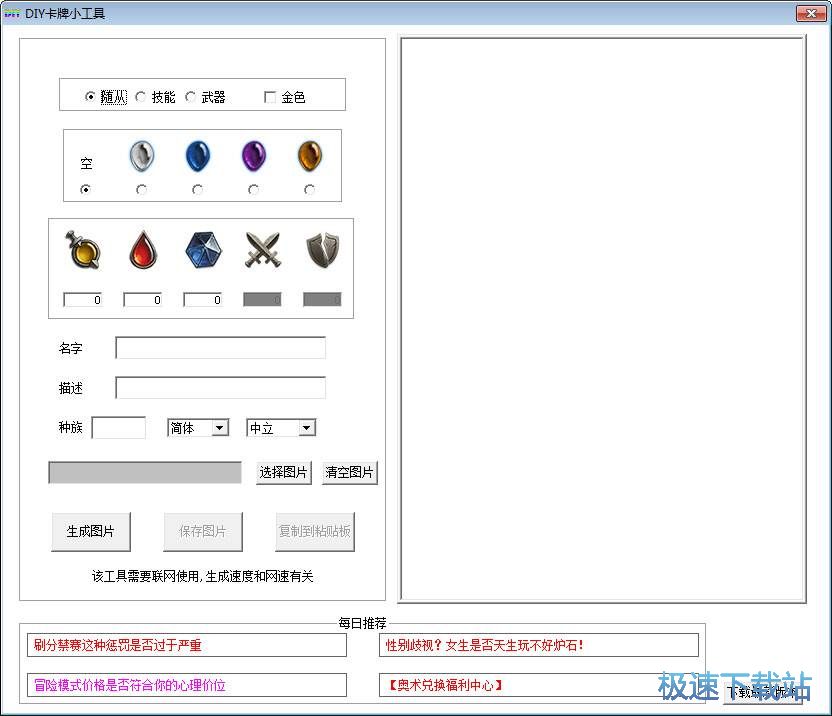Click the 每日推荐 group label
Screen dimensions: 832x716
362,623
